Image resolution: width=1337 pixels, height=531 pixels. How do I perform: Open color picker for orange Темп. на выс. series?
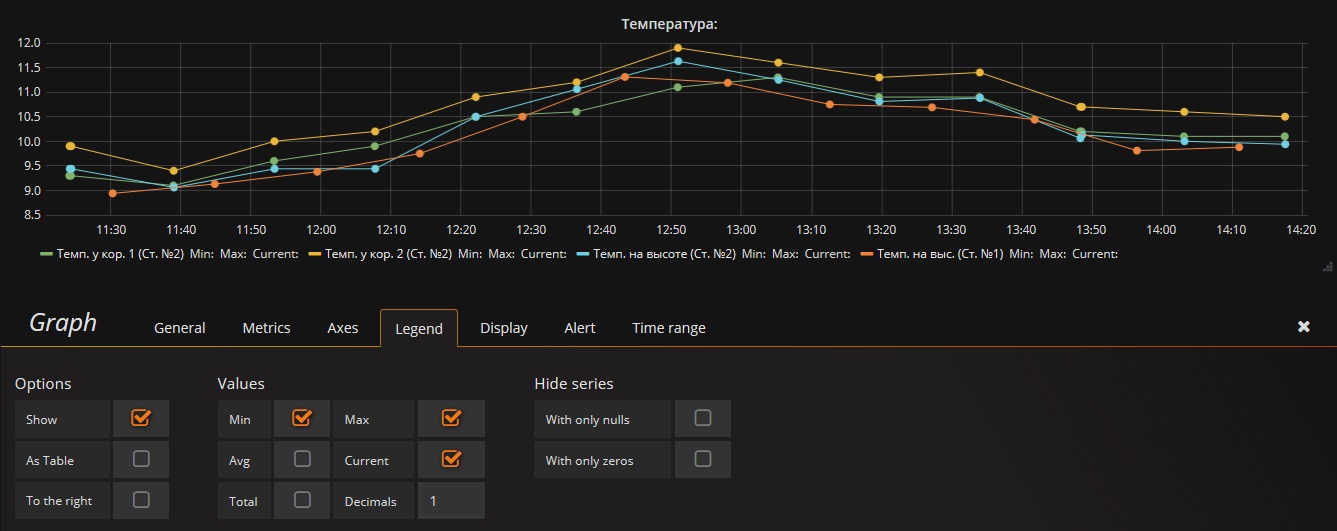[866, 254]
